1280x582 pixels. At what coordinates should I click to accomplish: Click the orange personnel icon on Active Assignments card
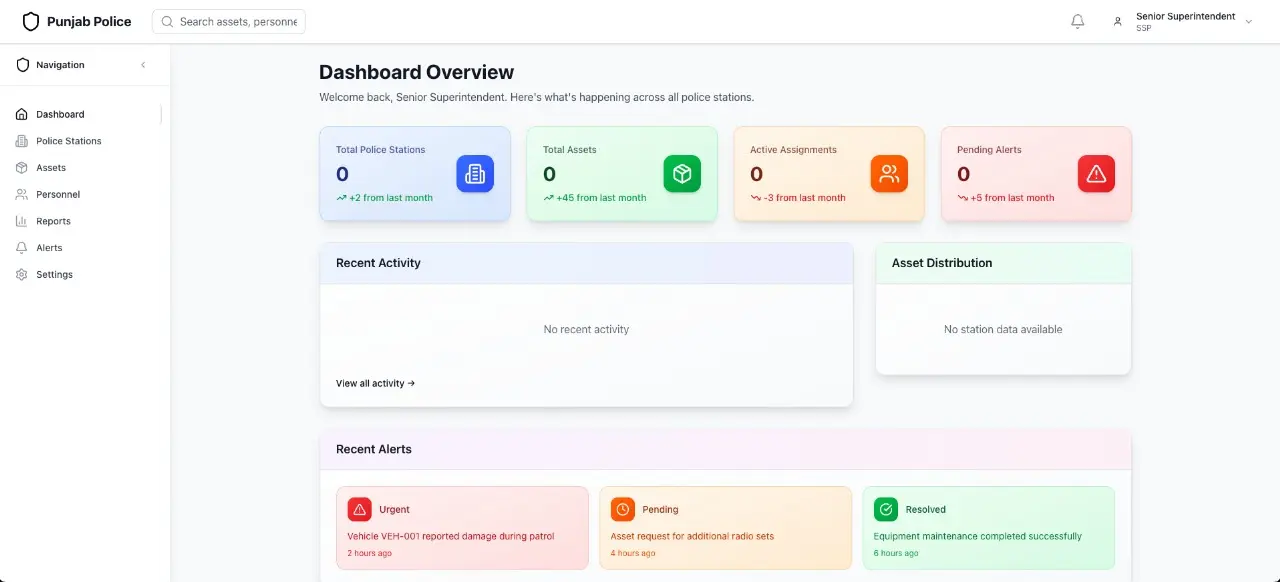(x=889, y=173)
